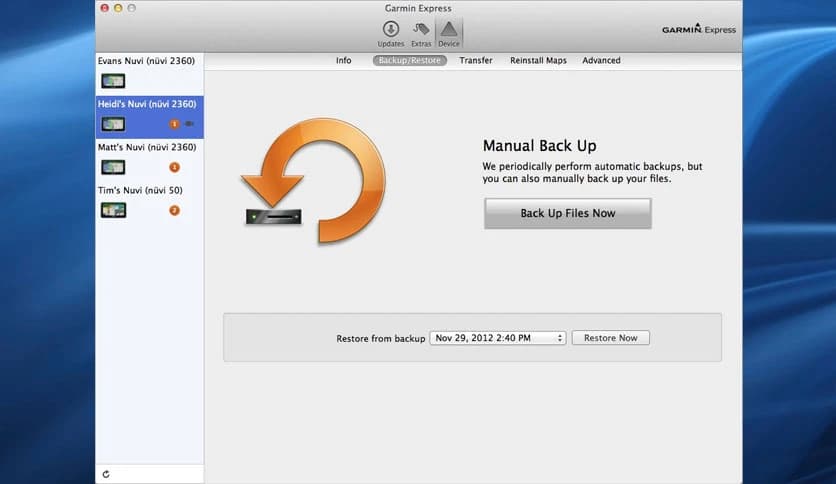Close the Garmin Express window
Screen dimensions: 836x484
104,8
